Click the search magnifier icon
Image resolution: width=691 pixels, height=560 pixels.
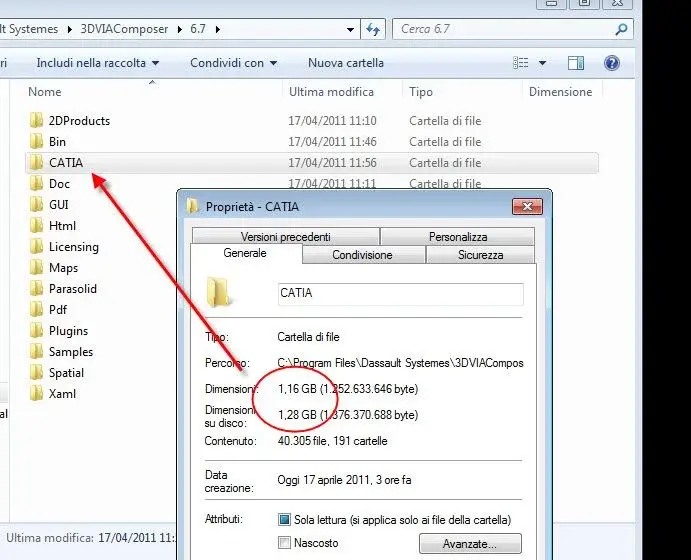[x=621, y=30]
